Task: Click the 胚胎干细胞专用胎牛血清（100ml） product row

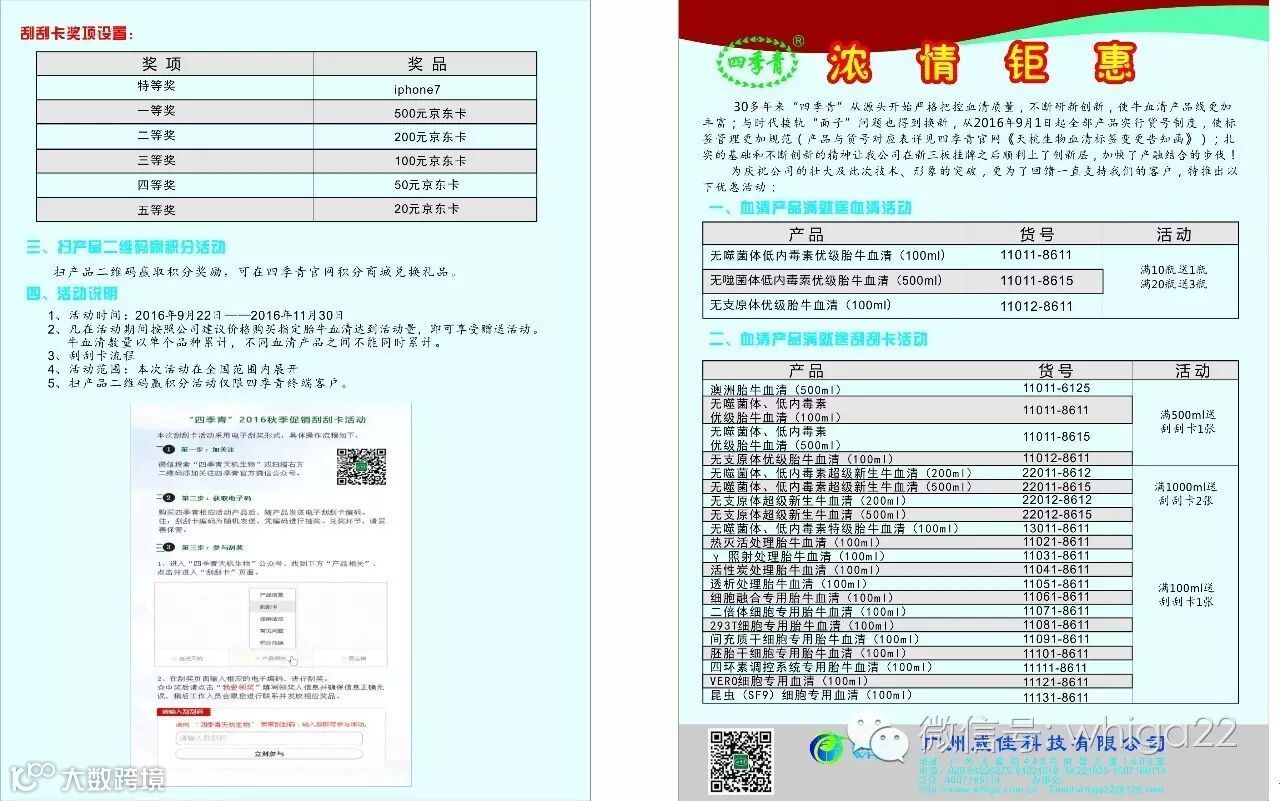Action: coord(917,653)
